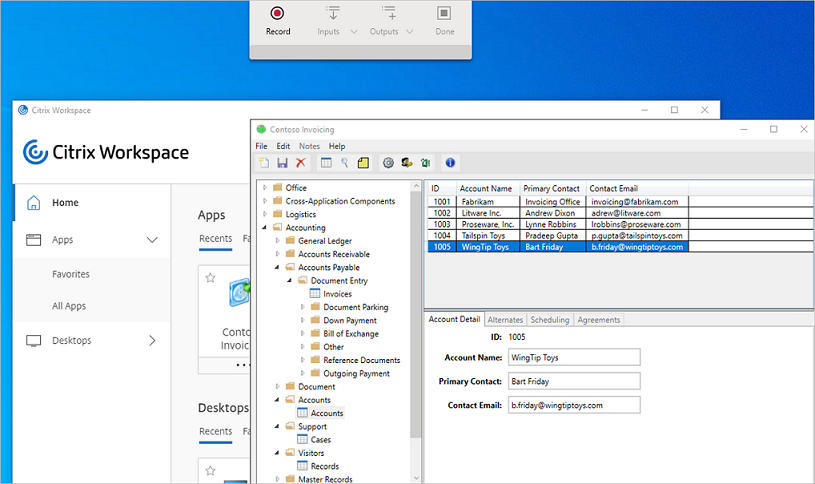This screenshot has height=484, width=815.
Task: Open the File menu
Action: pyautogui.click(x=261, y=146)
